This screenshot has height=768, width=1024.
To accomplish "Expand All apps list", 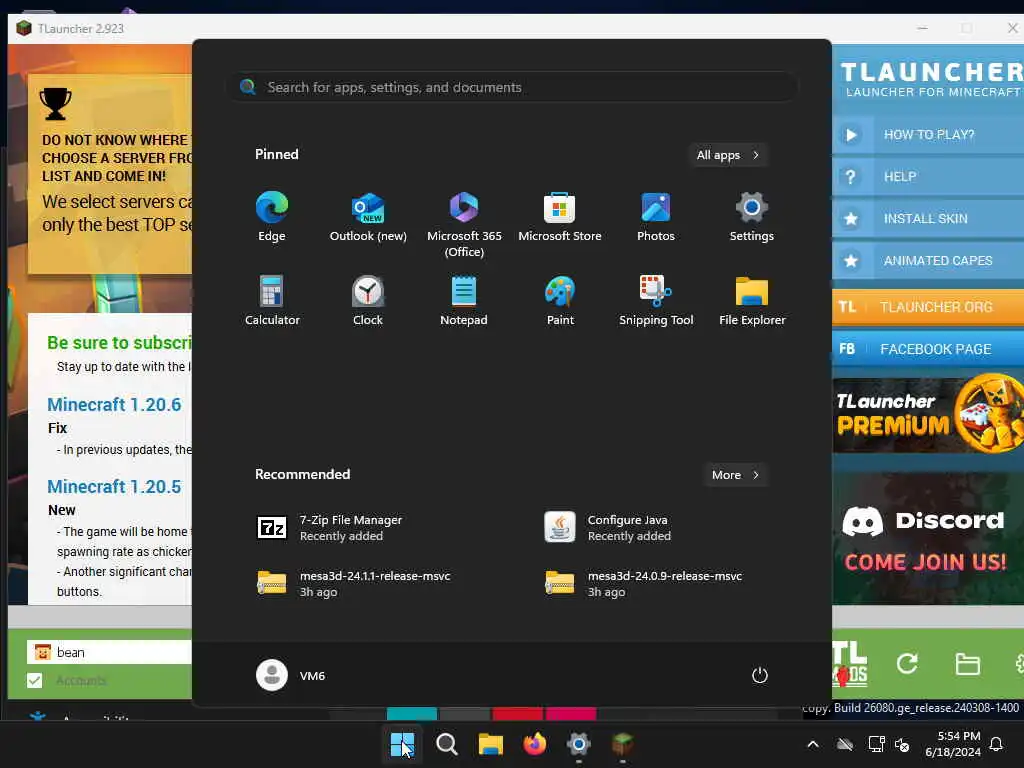I will click(x=728, y=155).
